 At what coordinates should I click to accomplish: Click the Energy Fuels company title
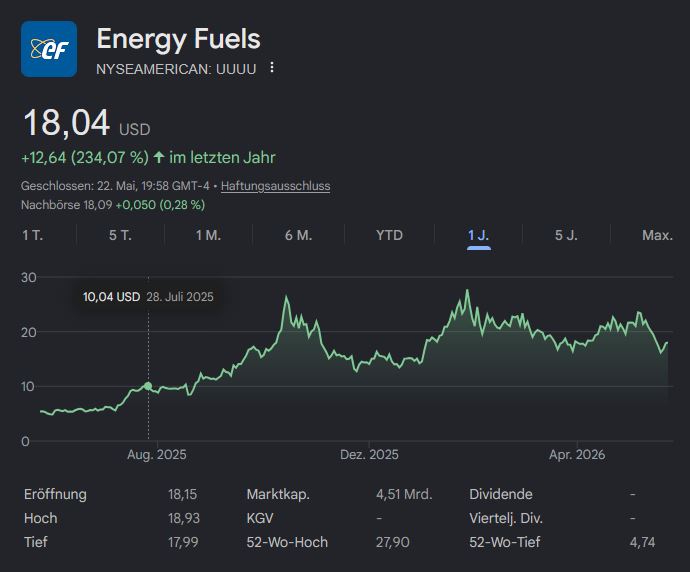(x=179, y=39)
